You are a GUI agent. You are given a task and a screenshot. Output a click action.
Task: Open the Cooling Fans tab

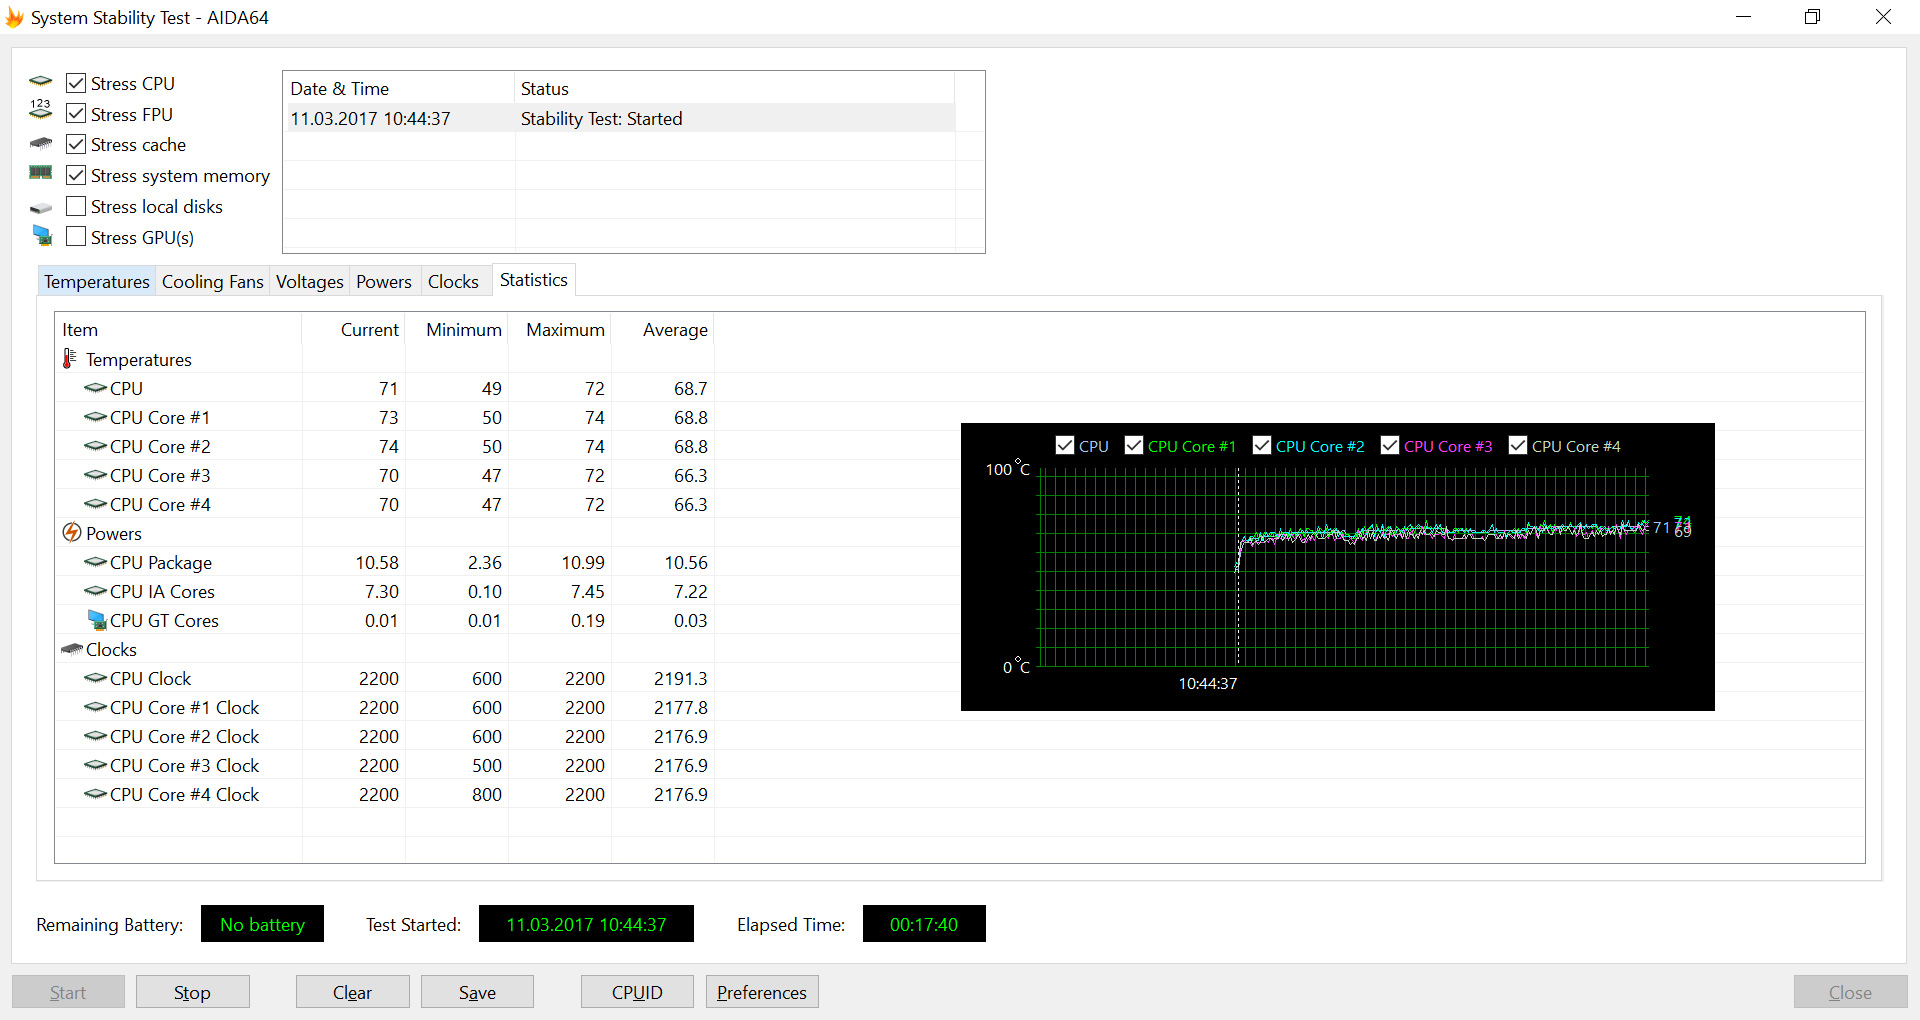[x=213, y=281]
